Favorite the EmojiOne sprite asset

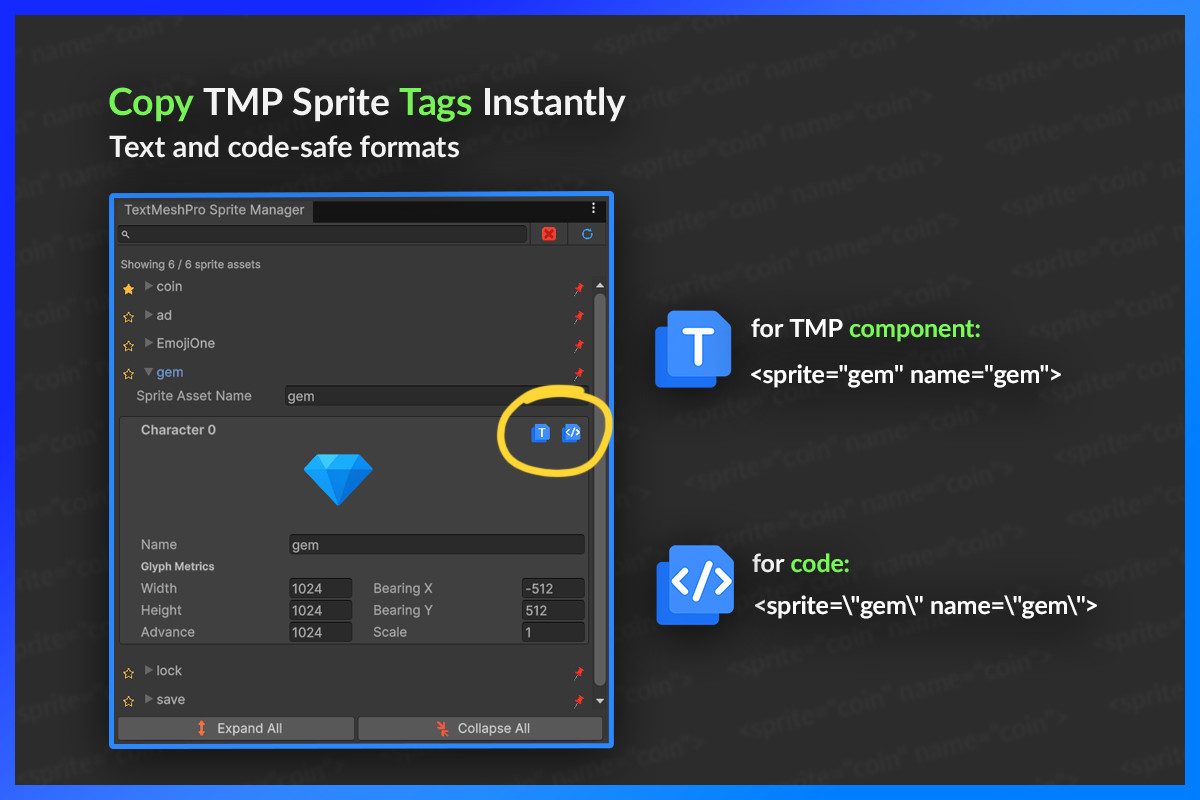128,343
